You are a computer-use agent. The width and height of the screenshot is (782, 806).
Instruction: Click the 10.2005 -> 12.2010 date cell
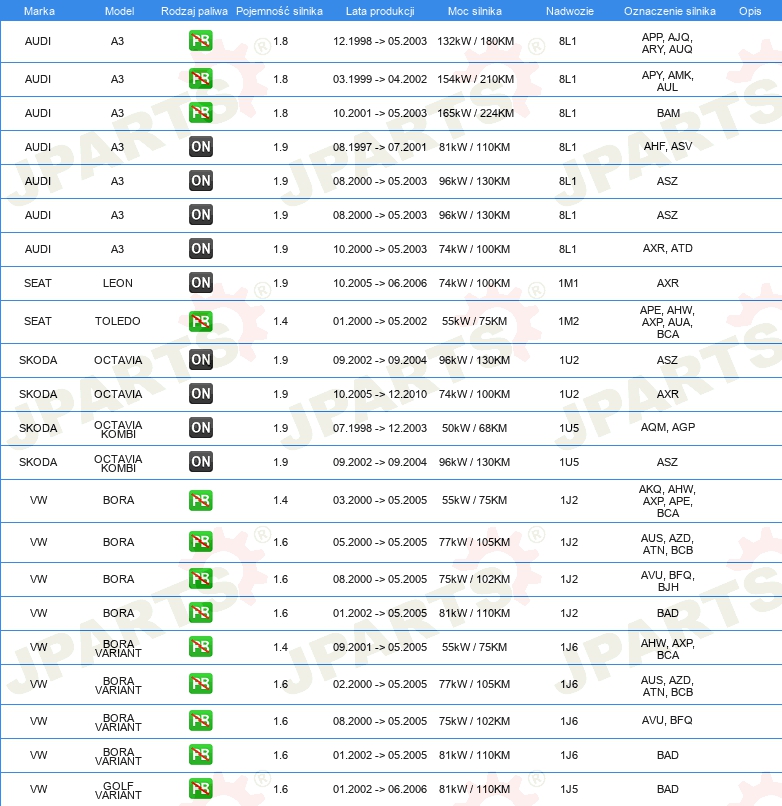tap(379, 394)
